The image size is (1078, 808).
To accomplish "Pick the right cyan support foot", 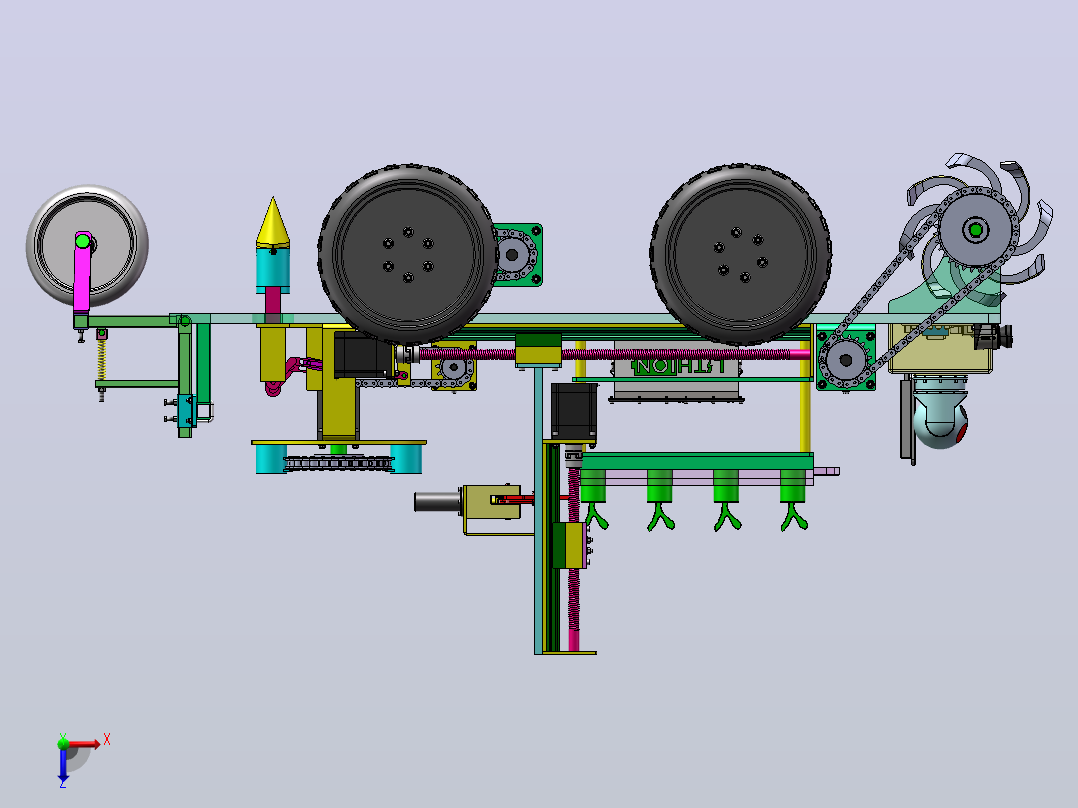I will 406,459.
